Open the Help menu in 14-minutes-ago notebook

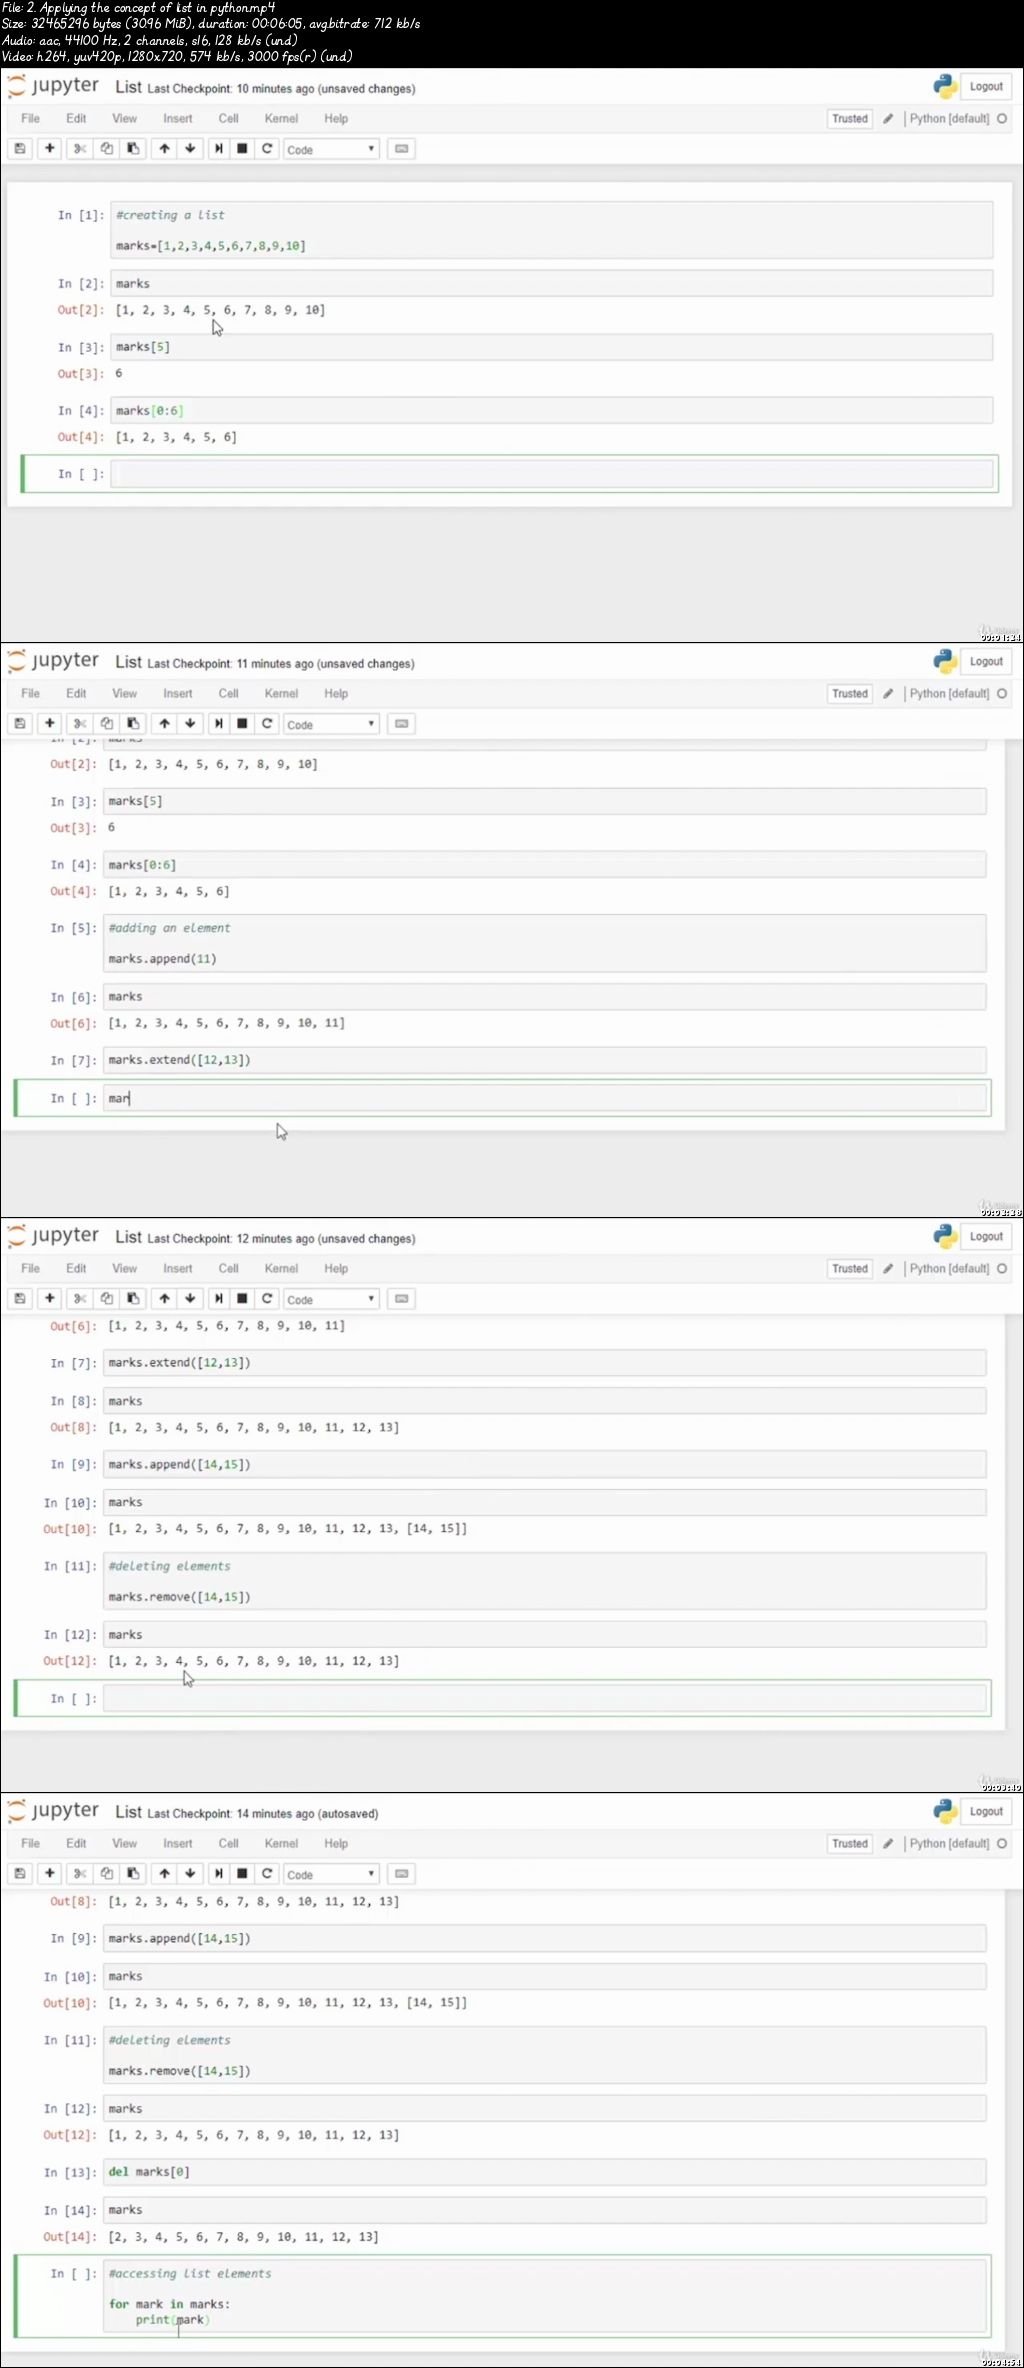(x=336, y=1844)
